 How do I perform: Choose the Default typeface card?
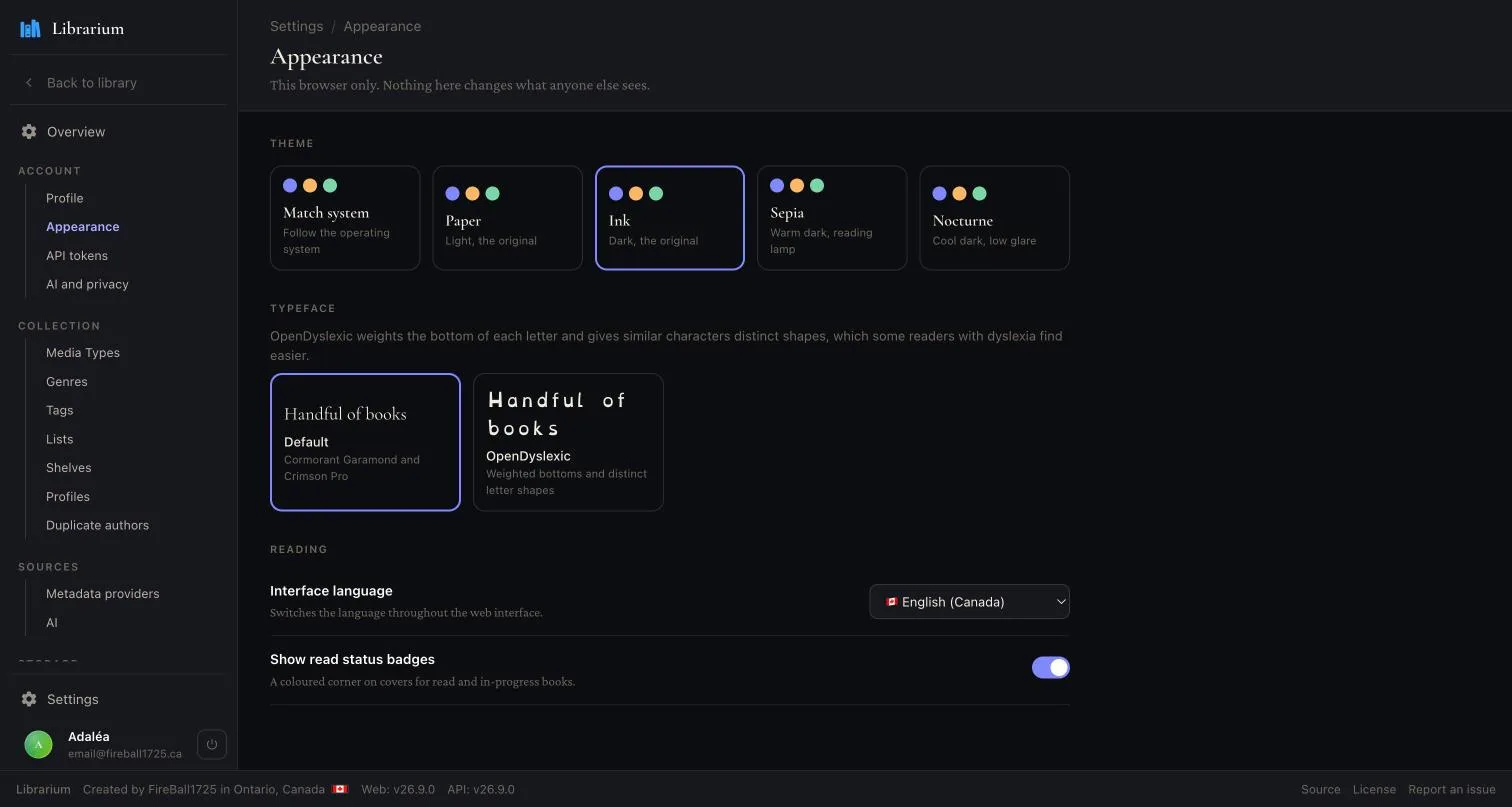click(x=365, y=442)
